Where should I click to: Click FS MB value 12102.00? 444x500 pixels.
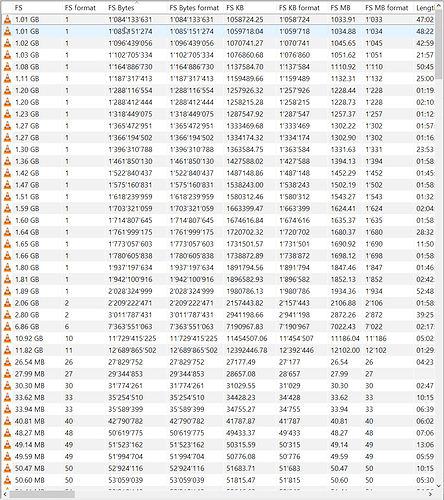coord(345,350)
